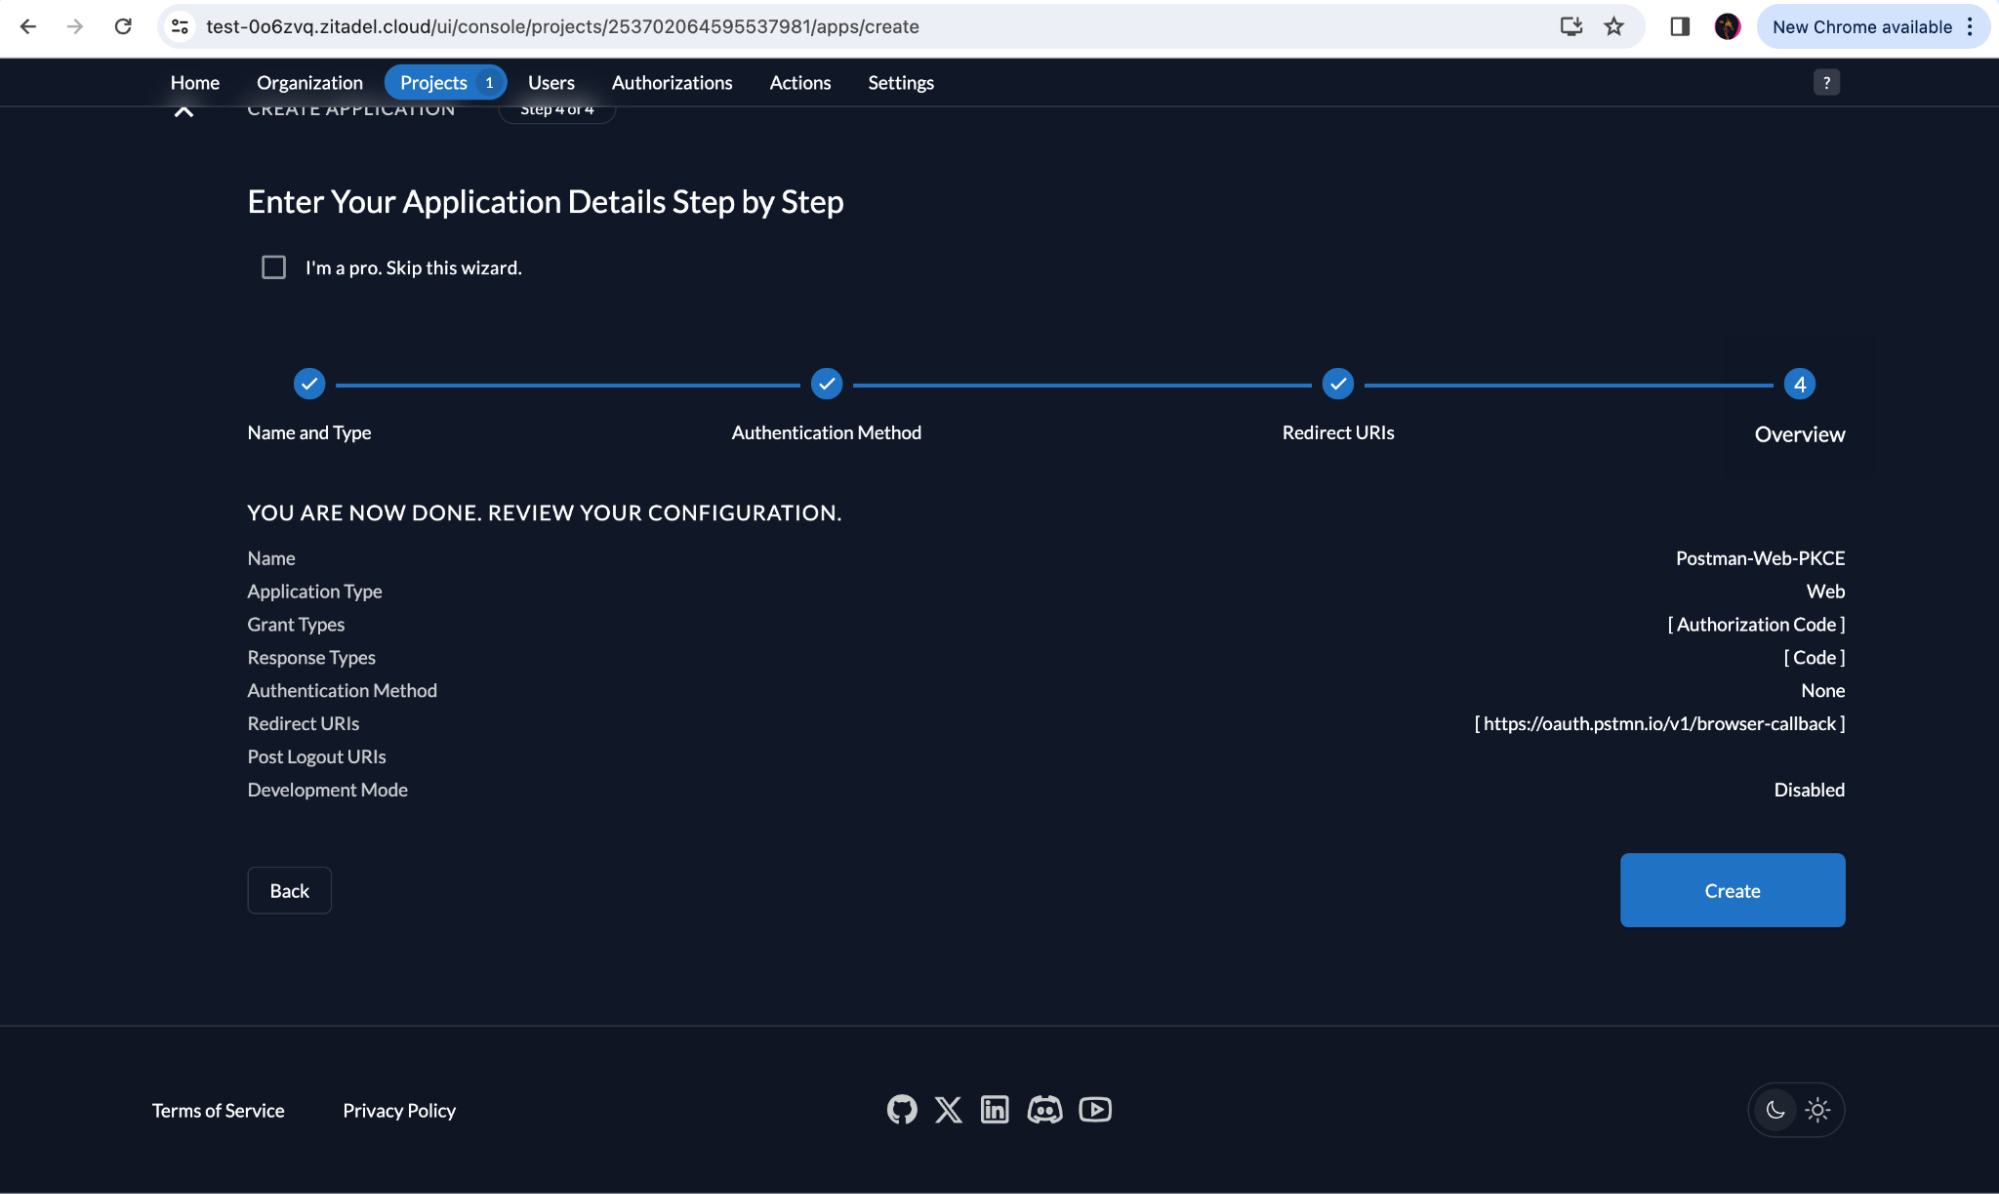Screen dimensions: 1999x1194
Task: Click the Back button
Action: point(288,890)
